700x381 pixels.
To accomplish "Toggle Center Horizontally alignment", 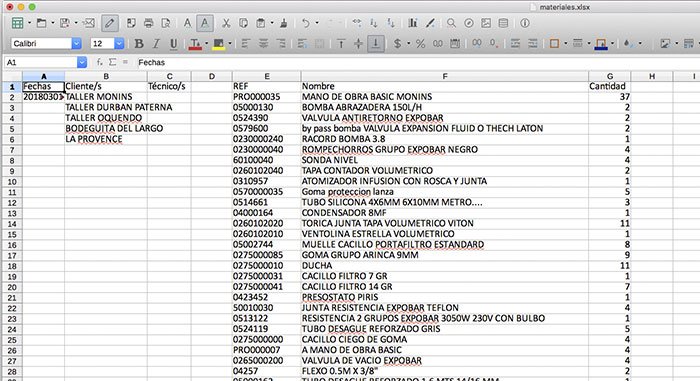I will [x=263, y=44].
